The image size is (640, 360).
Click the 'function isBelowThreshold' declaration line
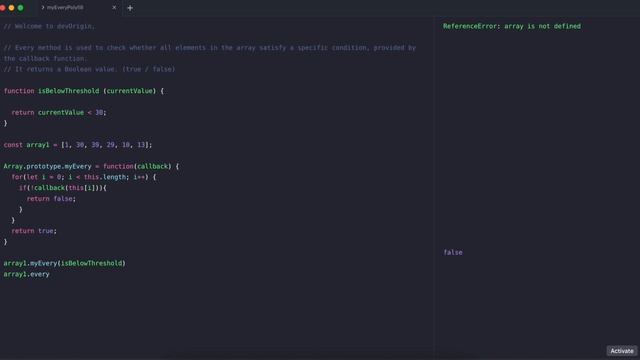84,91
